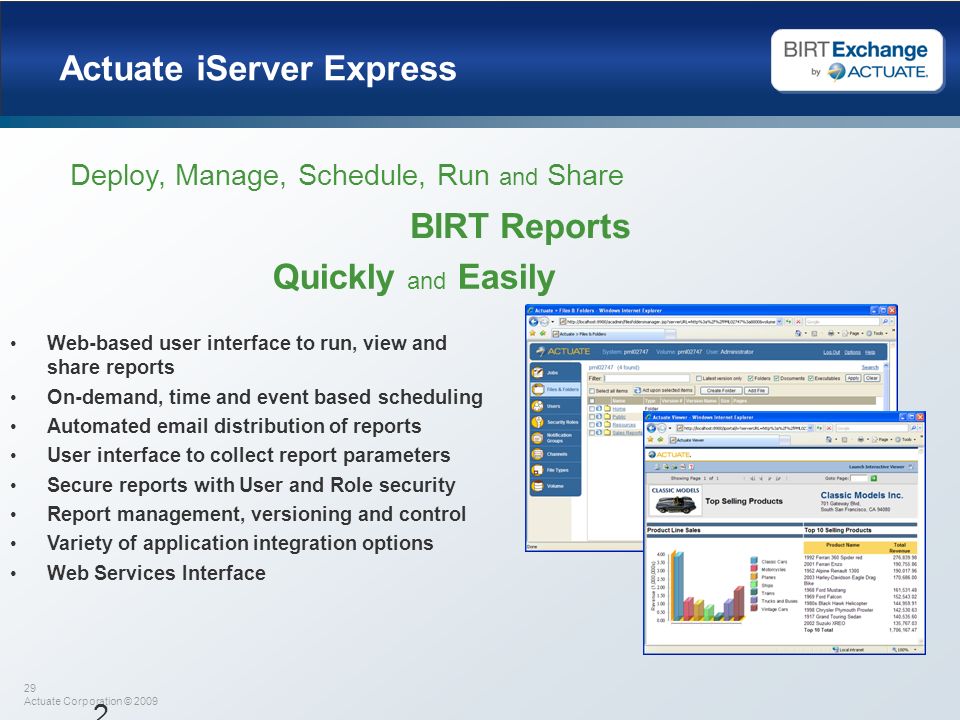Check the Sales Reports row checkbox

[592, 433]
